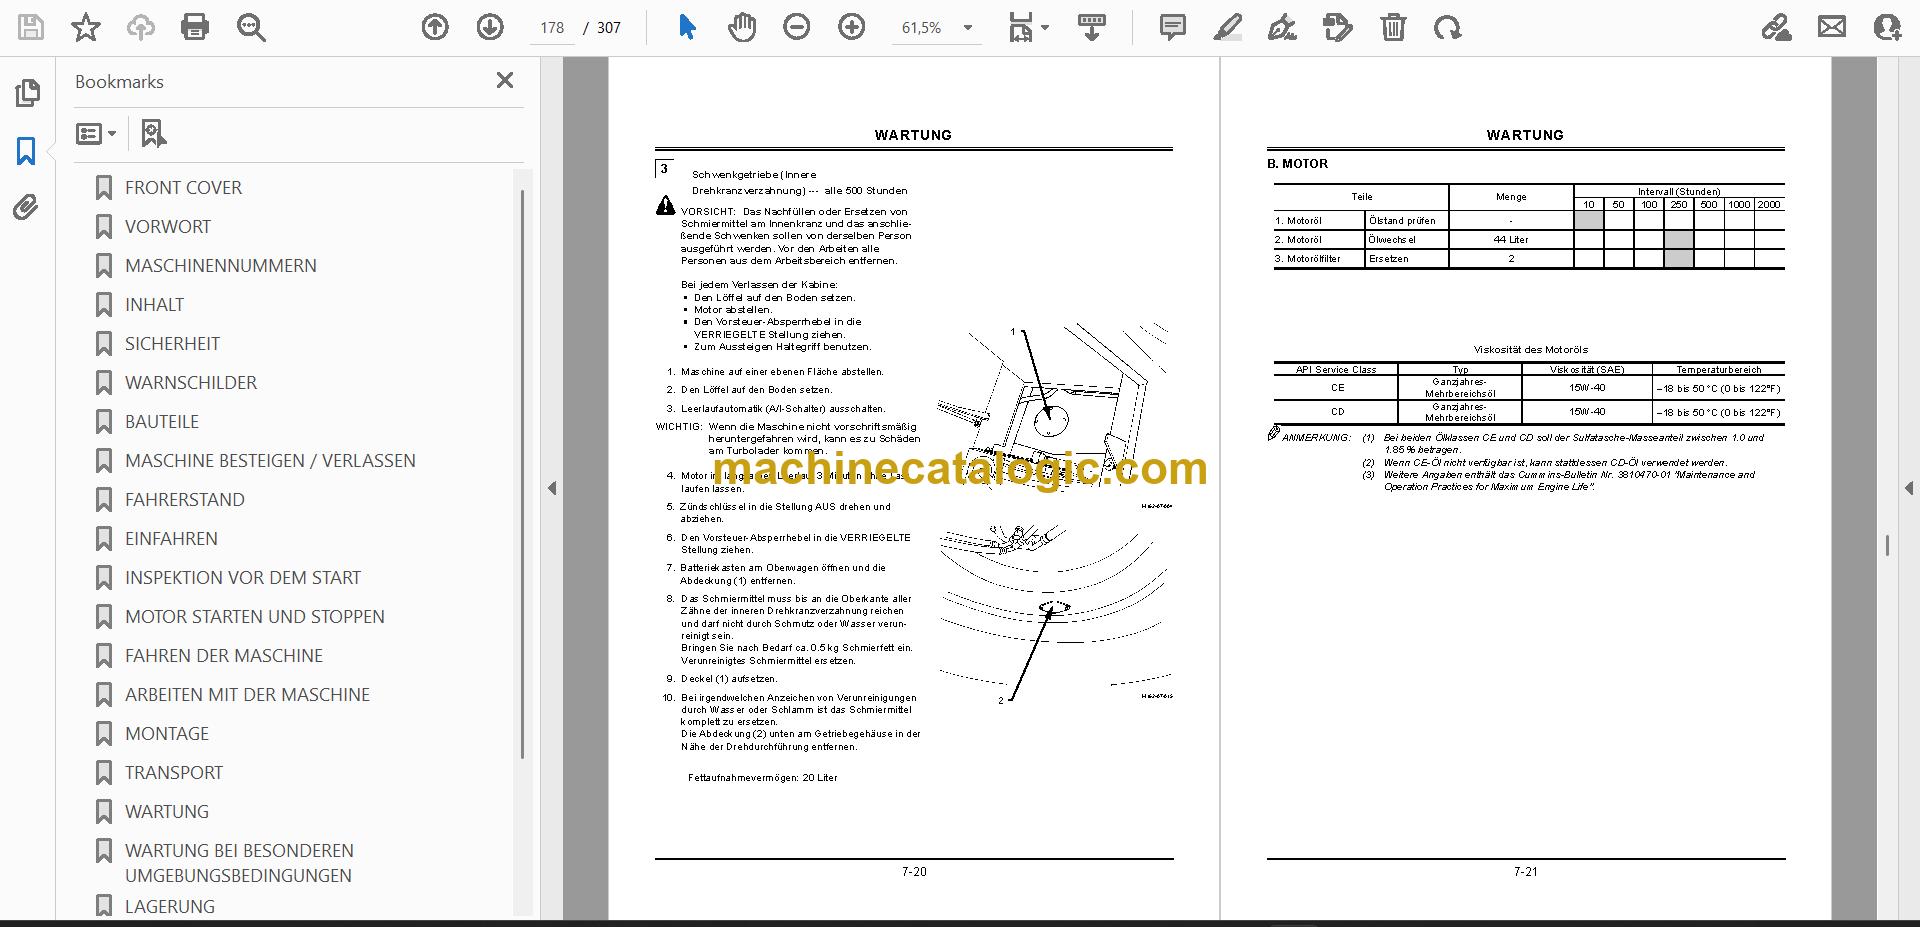Toggle the Attachments paperclip panel

point(26,208)
